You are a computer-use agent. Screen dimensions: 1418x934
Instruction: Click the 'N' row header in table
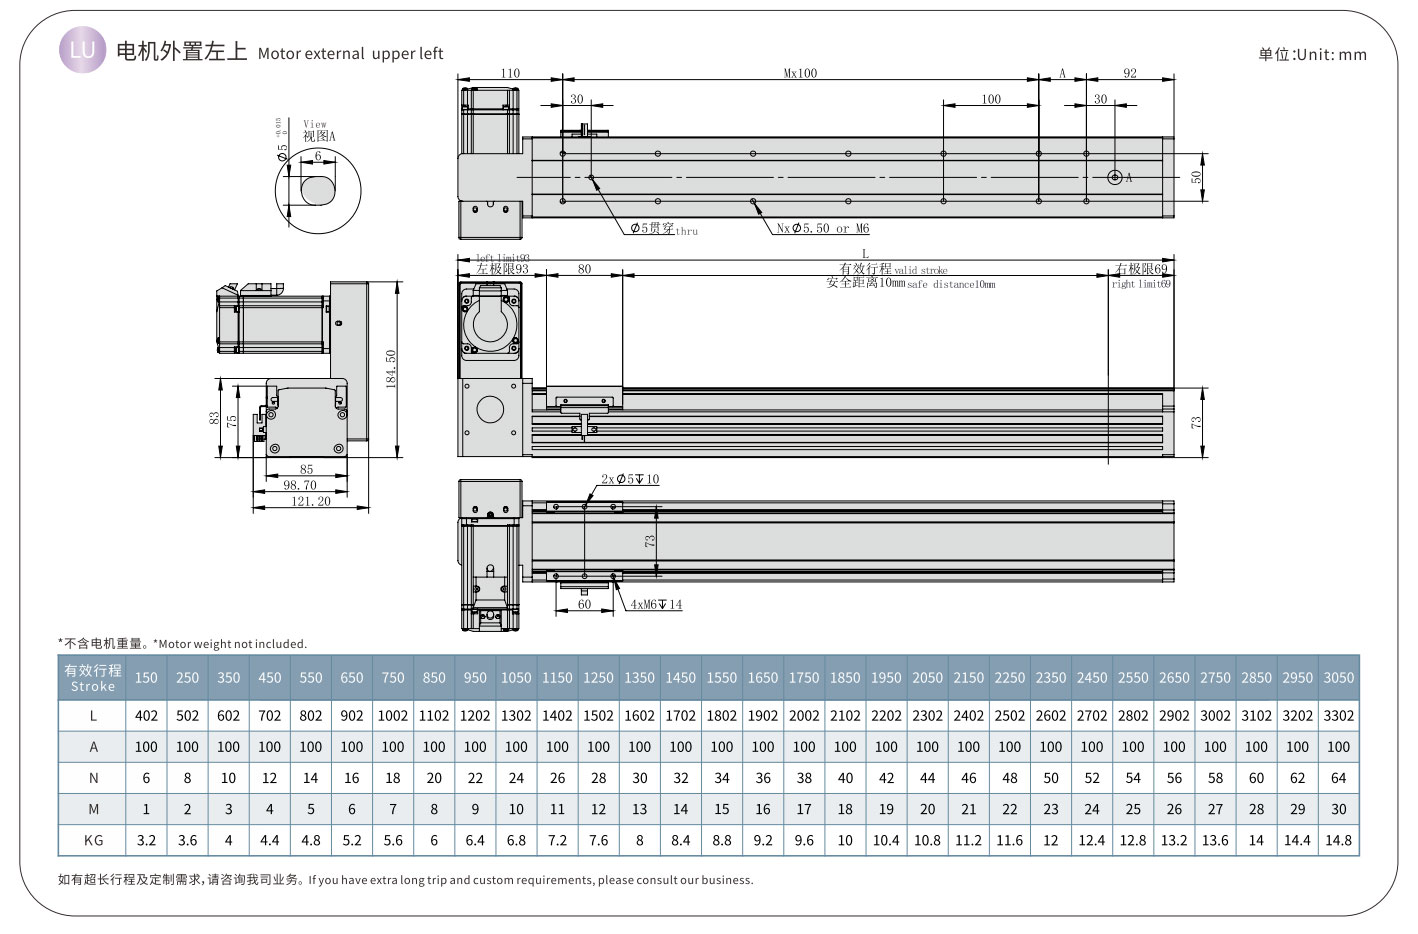point(93,778)
